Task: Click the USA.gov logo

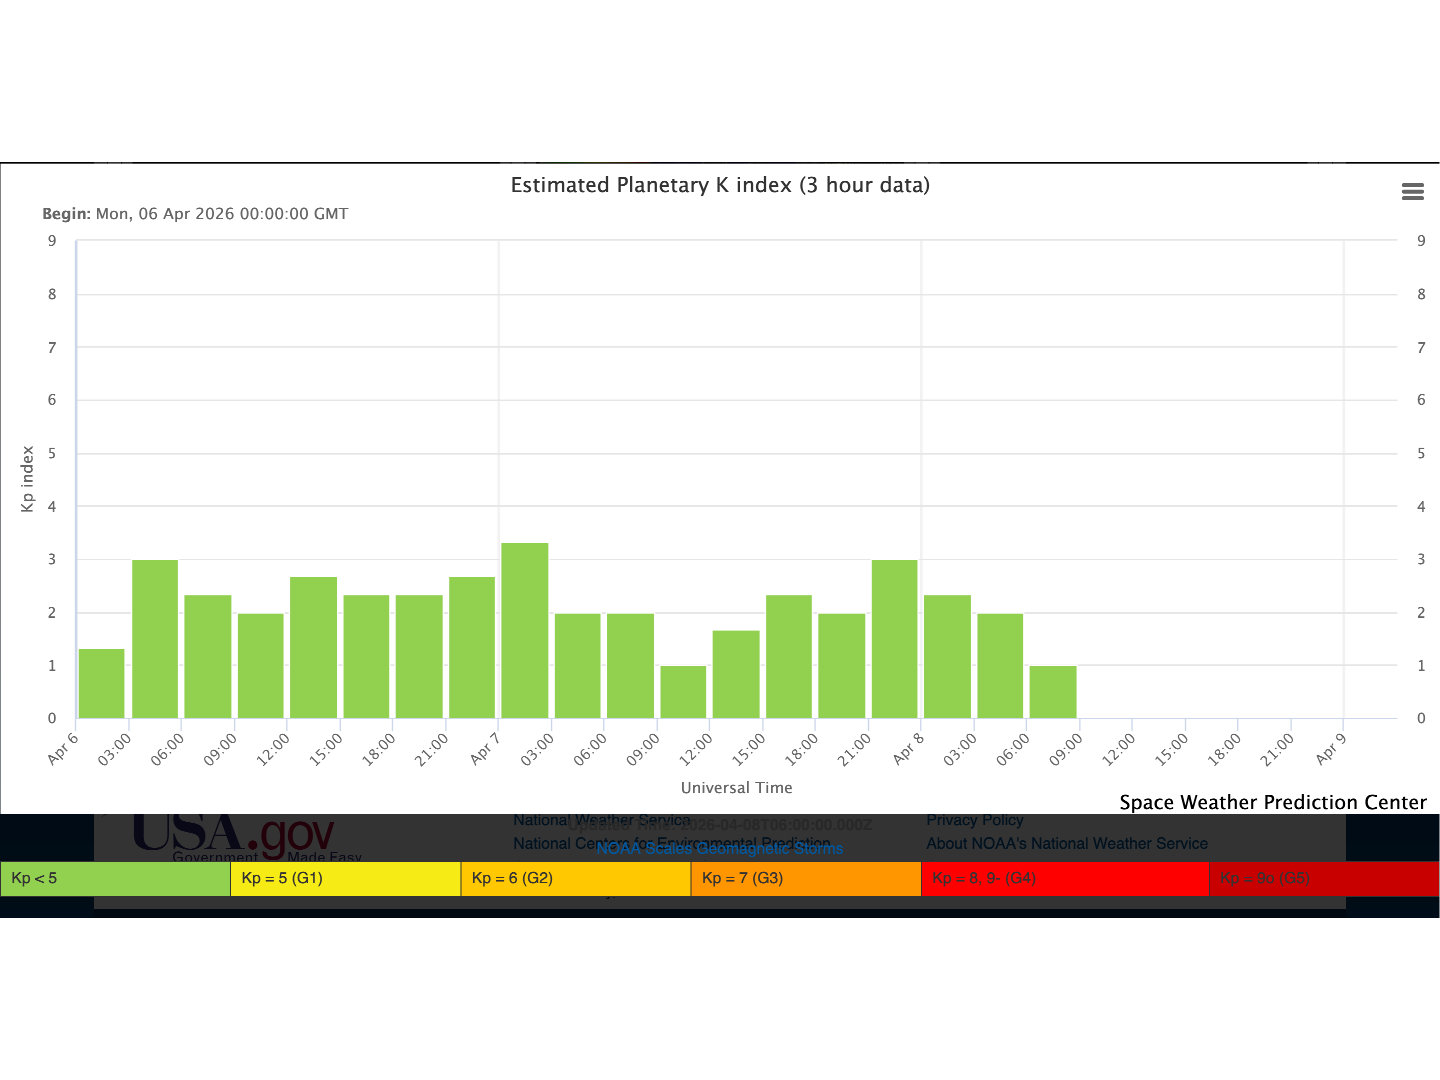Action: [233, 835]
